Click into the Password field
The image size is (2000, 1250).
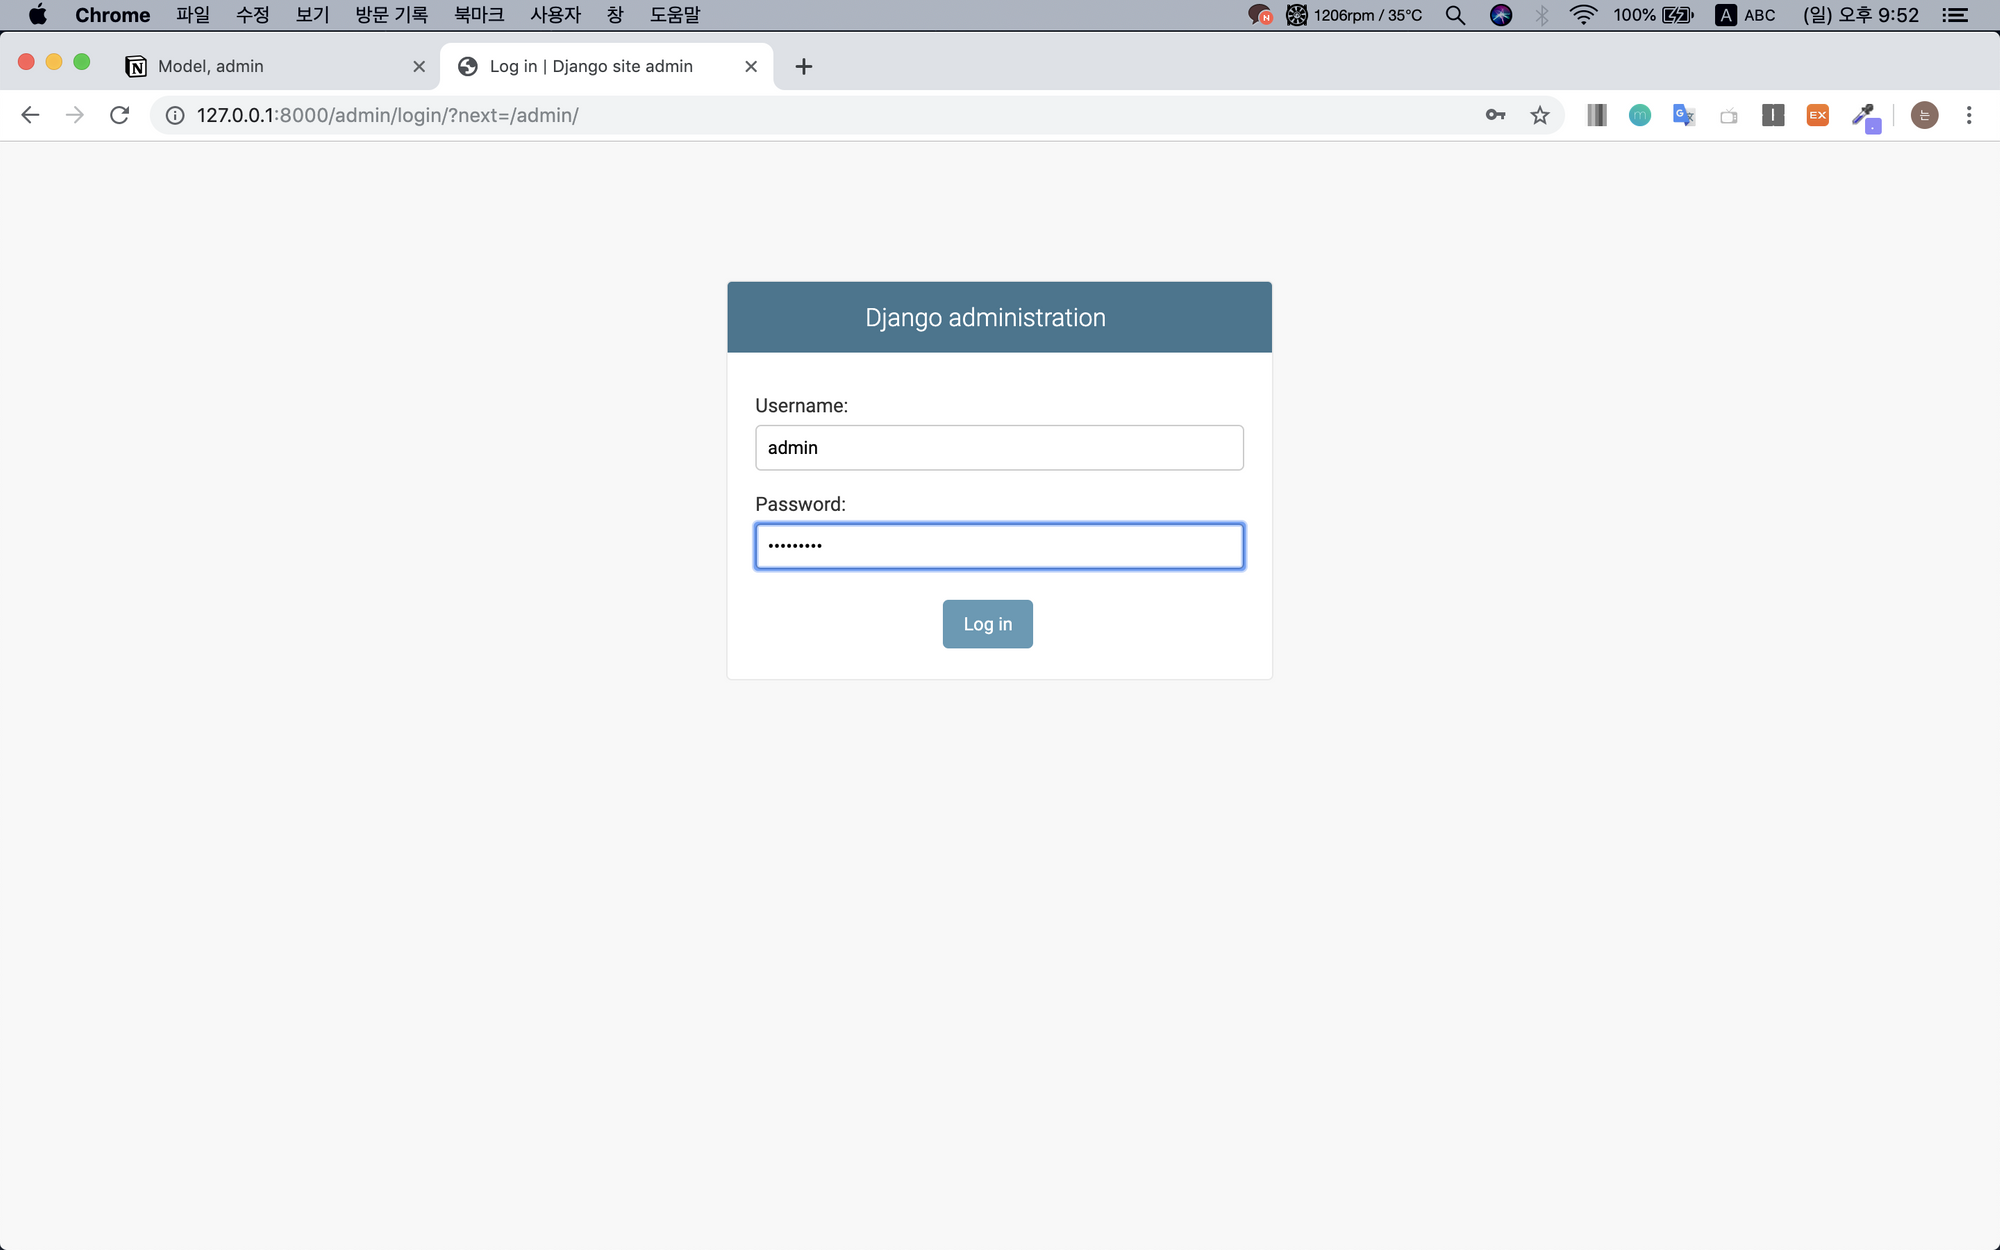click(999, 546)
